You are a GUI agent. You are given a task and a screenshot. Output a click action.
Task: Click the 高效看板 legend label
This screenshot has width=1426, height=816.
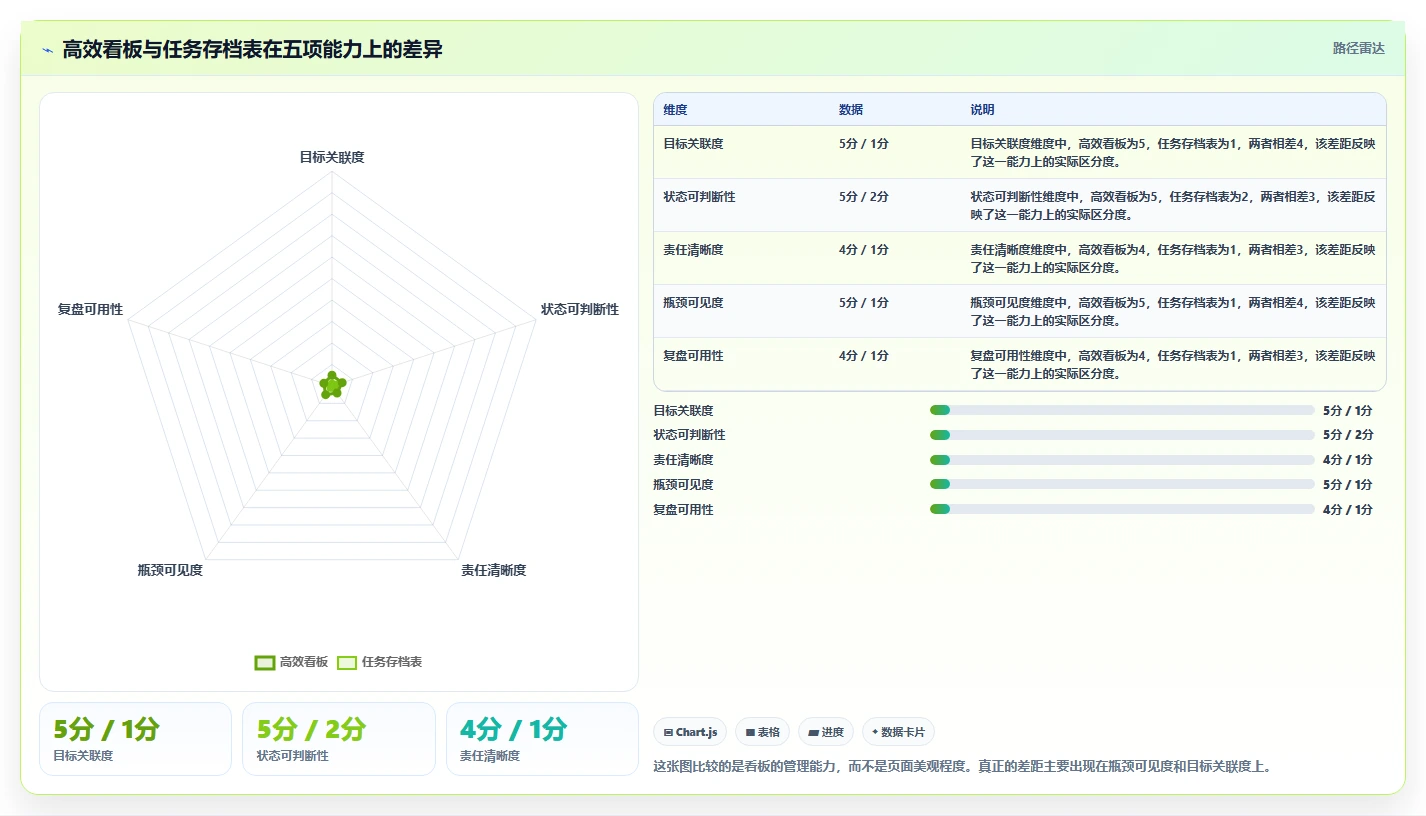[x=304, y=662]
